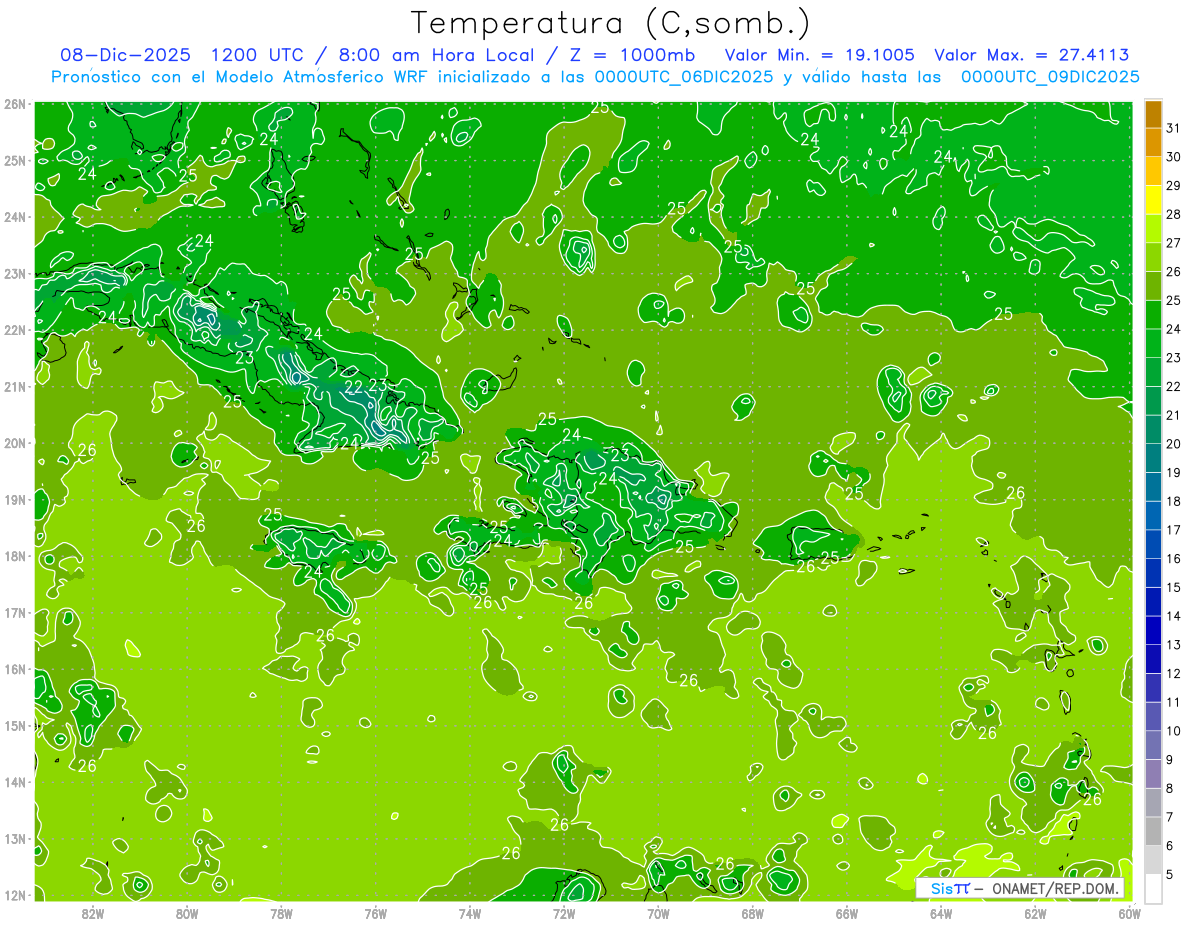Click the color bar label '18'

tap(1174, 501)
